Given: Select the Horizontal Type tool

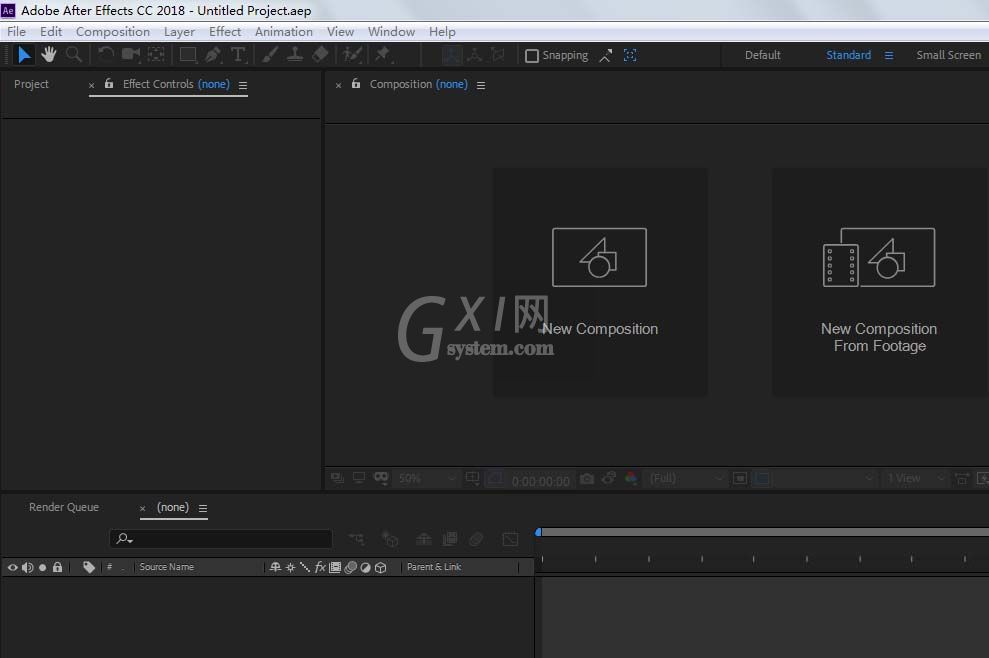Looking at the screenshot, I should pos(238,55).
